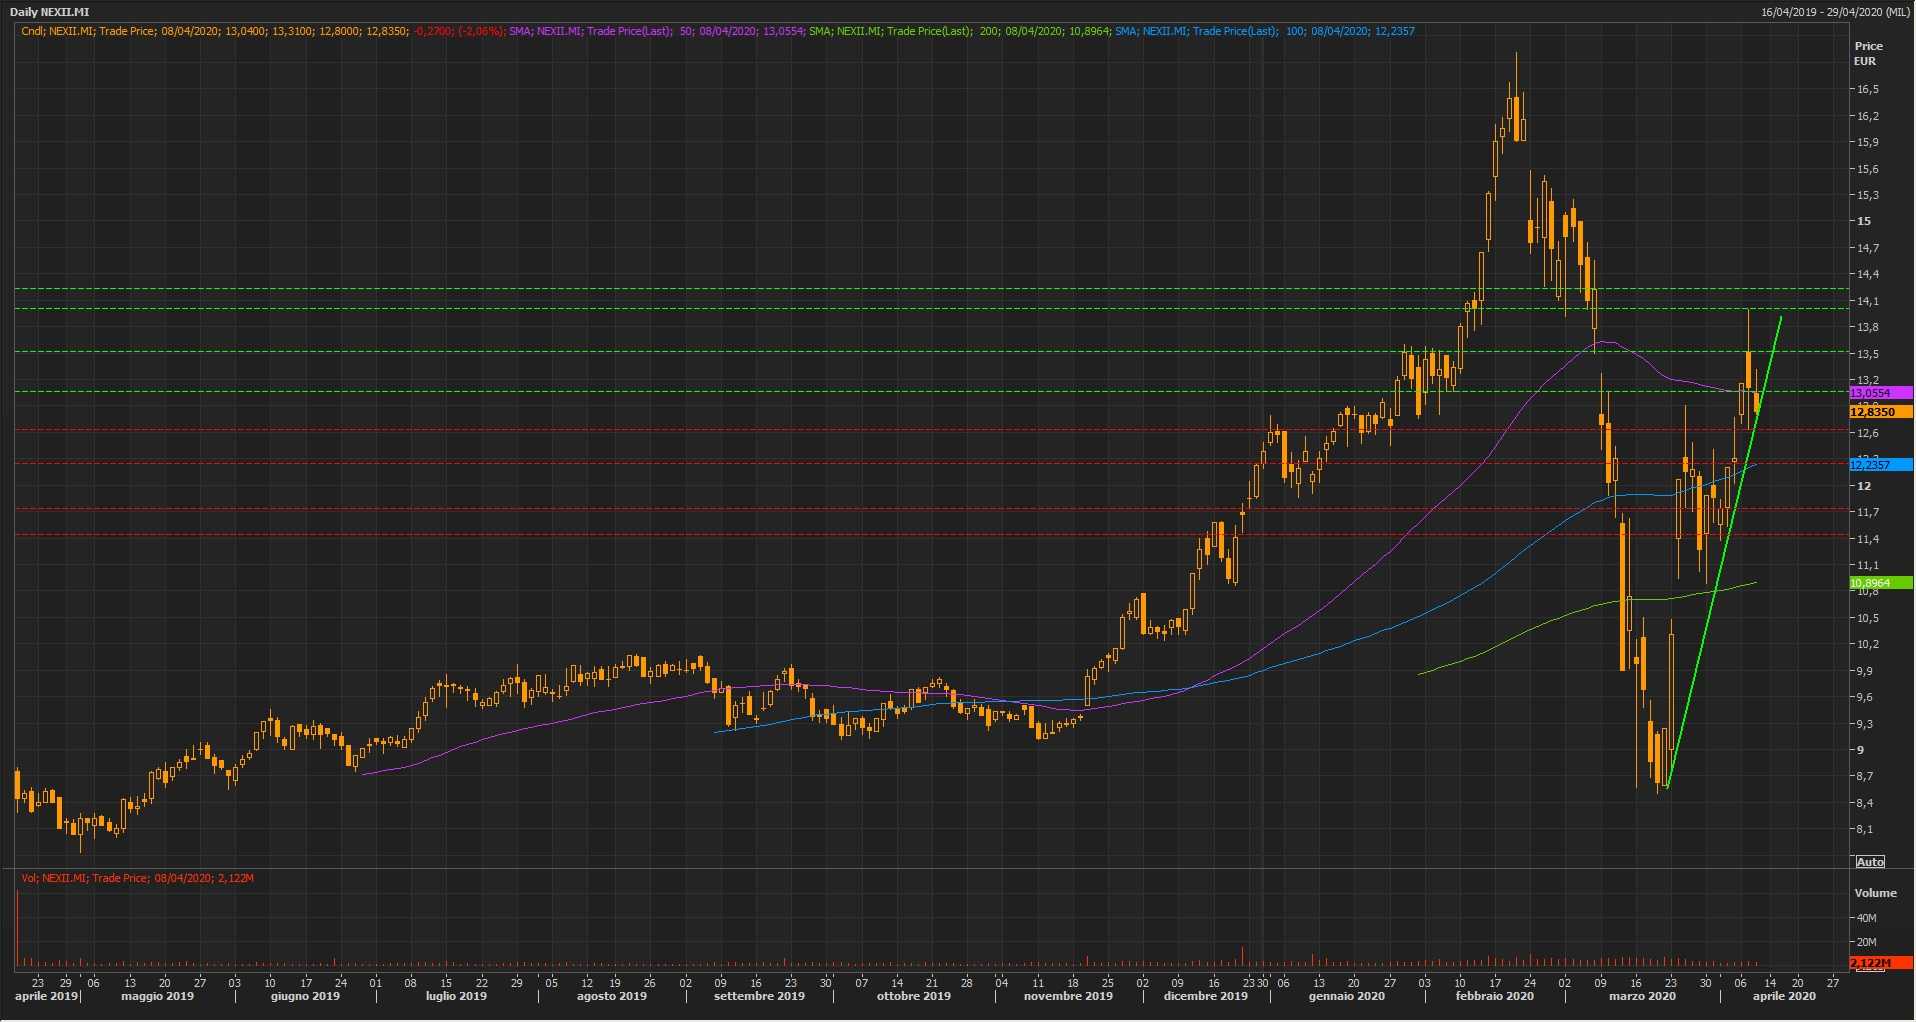The image size is (1916, 1022).
Task: Click the Auto scale button on price axis
Action: click(1869, 862)
